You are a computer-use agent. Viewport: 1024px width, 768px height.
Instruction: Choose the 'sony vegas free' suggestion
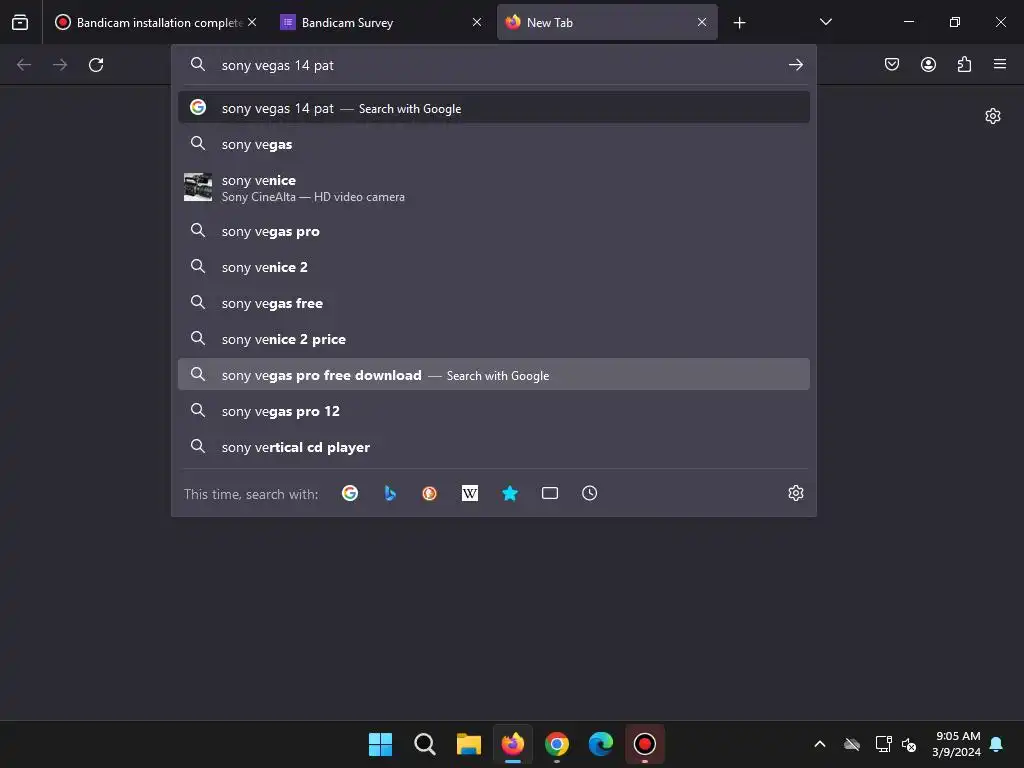click(x=494, y=303)
